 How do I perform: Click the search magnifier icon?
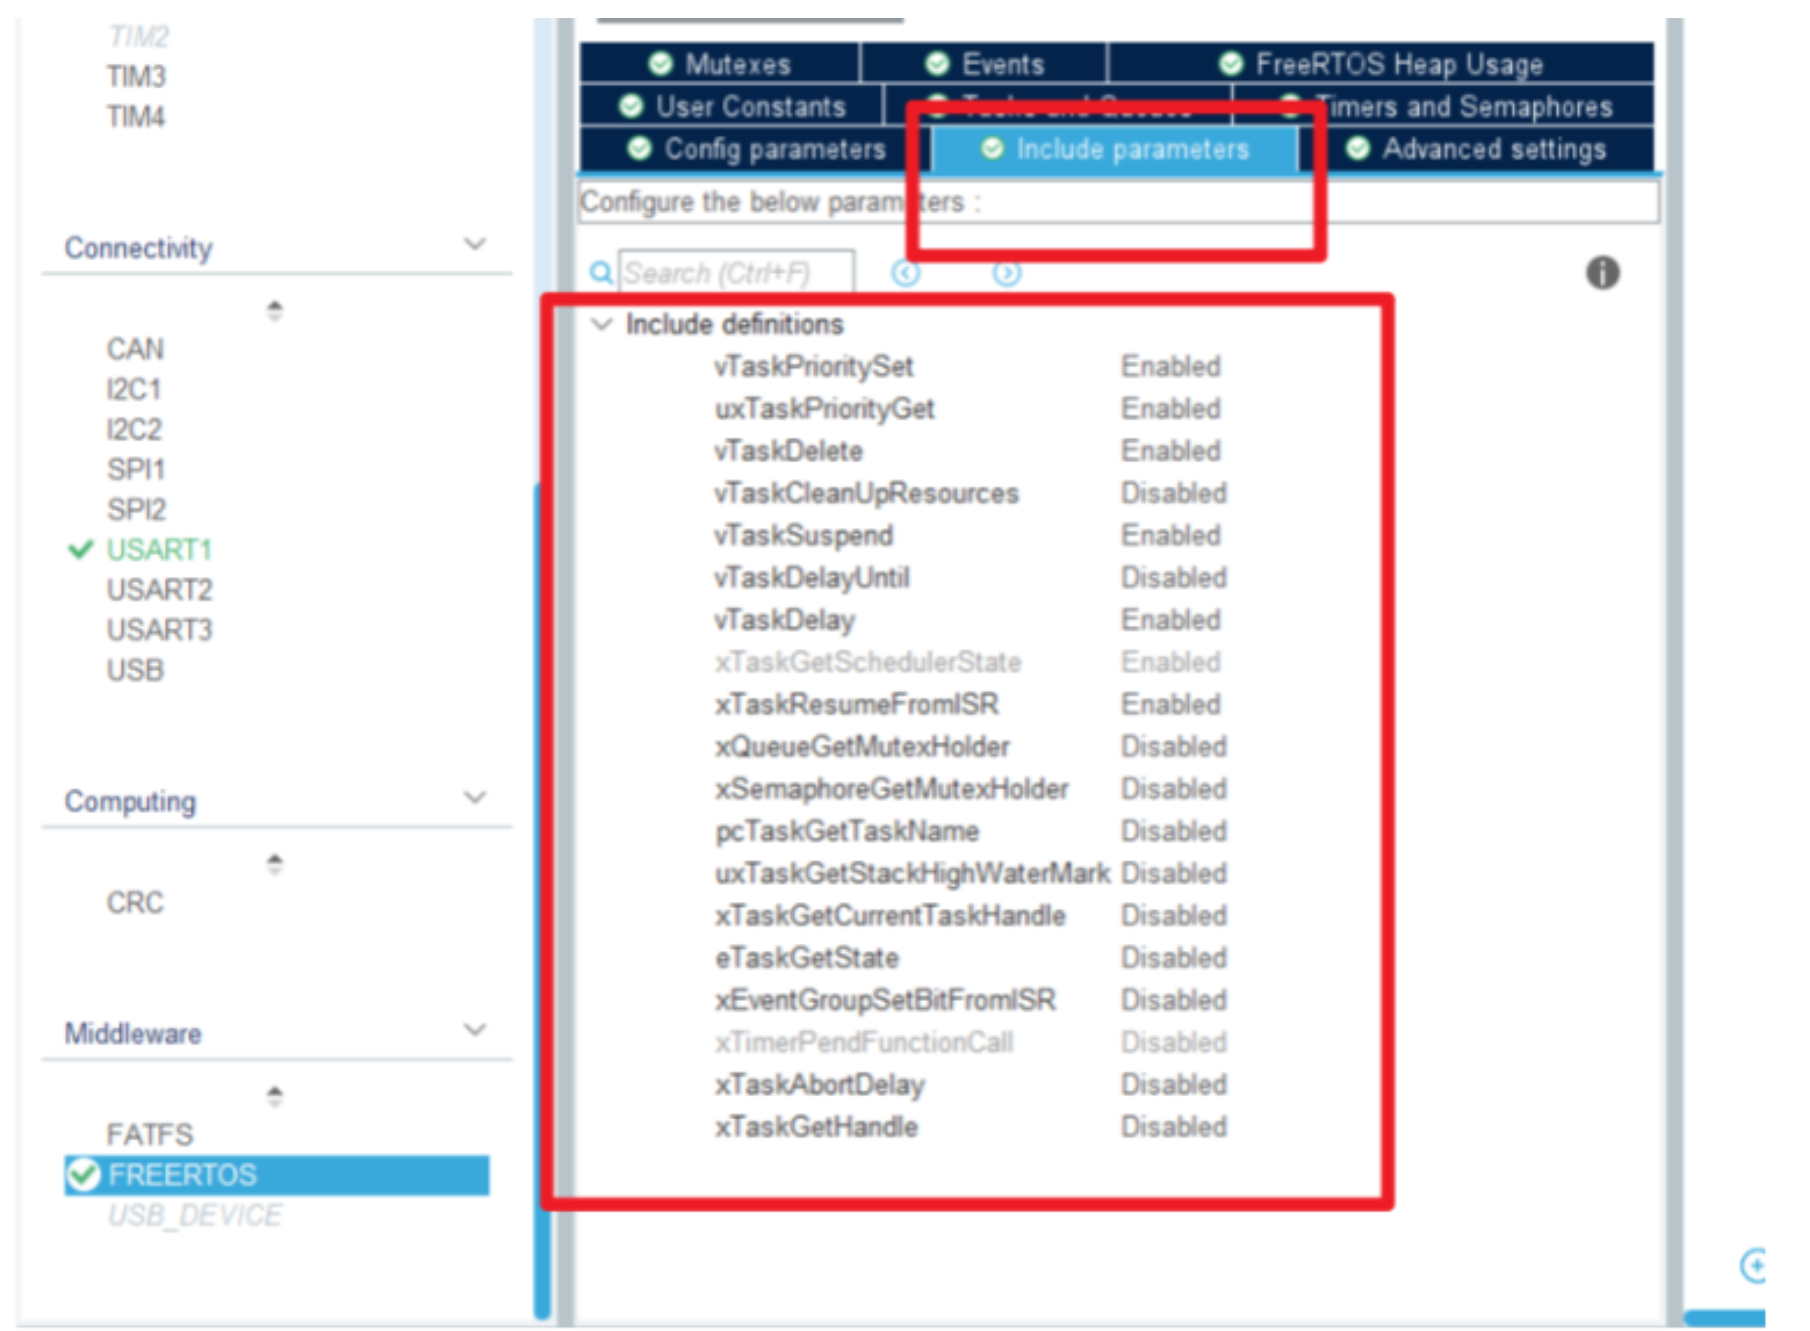[600, 272]
